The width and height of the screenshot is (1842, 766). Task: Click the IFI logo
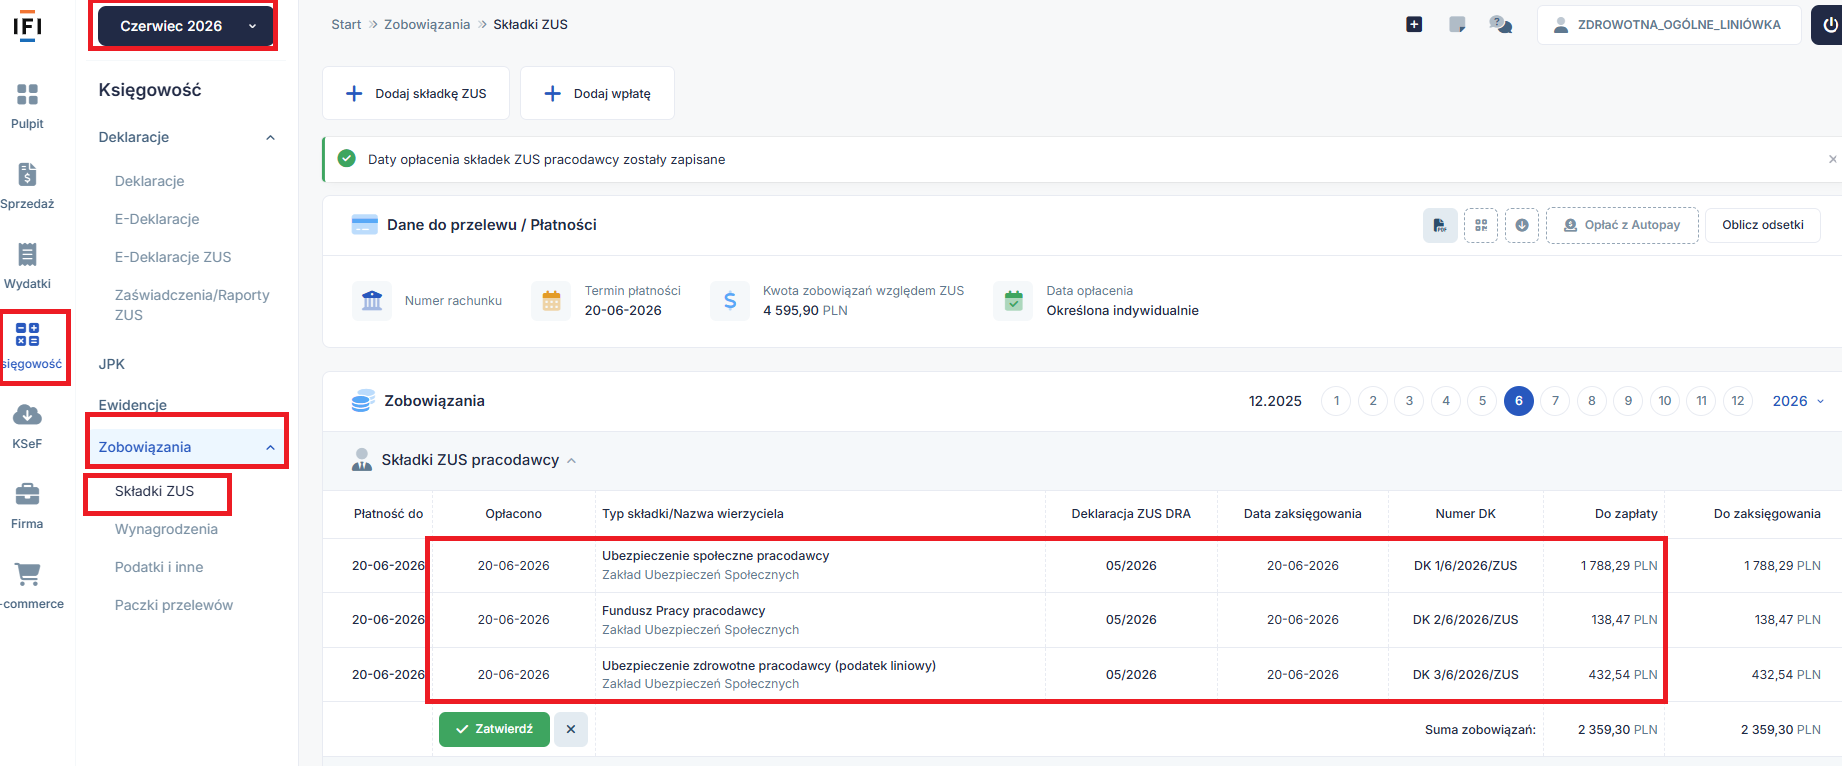27,26
